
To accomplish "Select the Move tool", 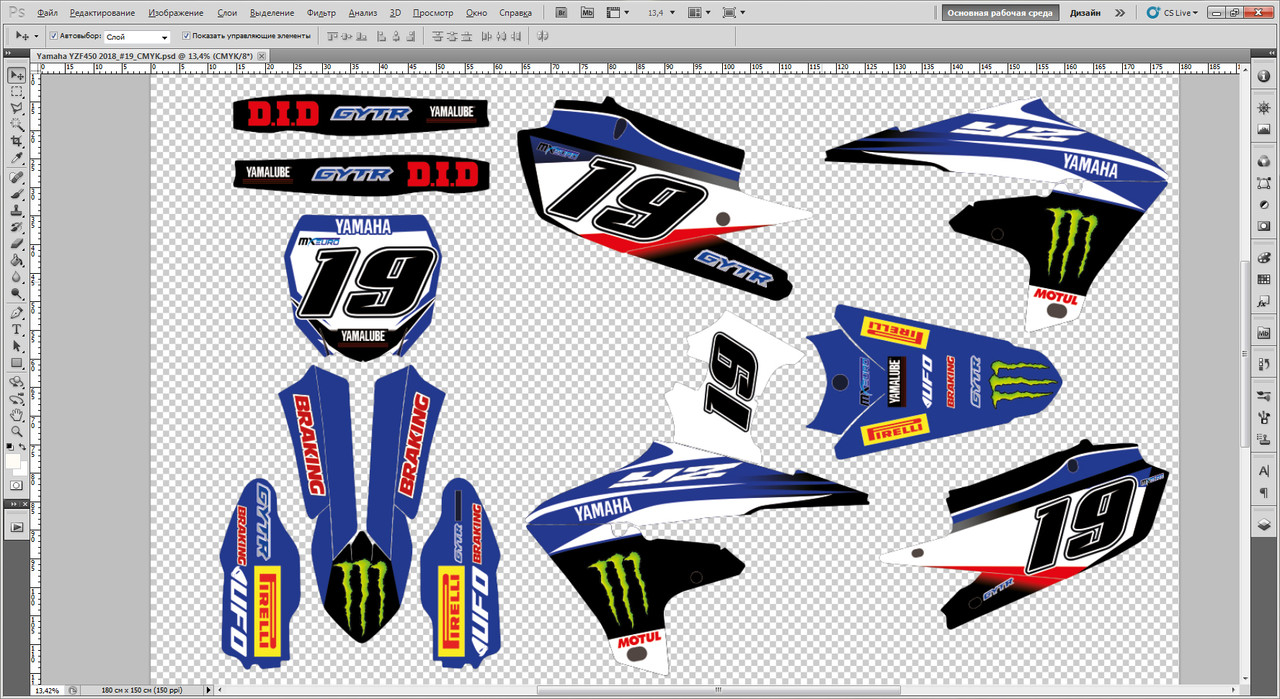I will pyautogui.click(x=17, y=75).
